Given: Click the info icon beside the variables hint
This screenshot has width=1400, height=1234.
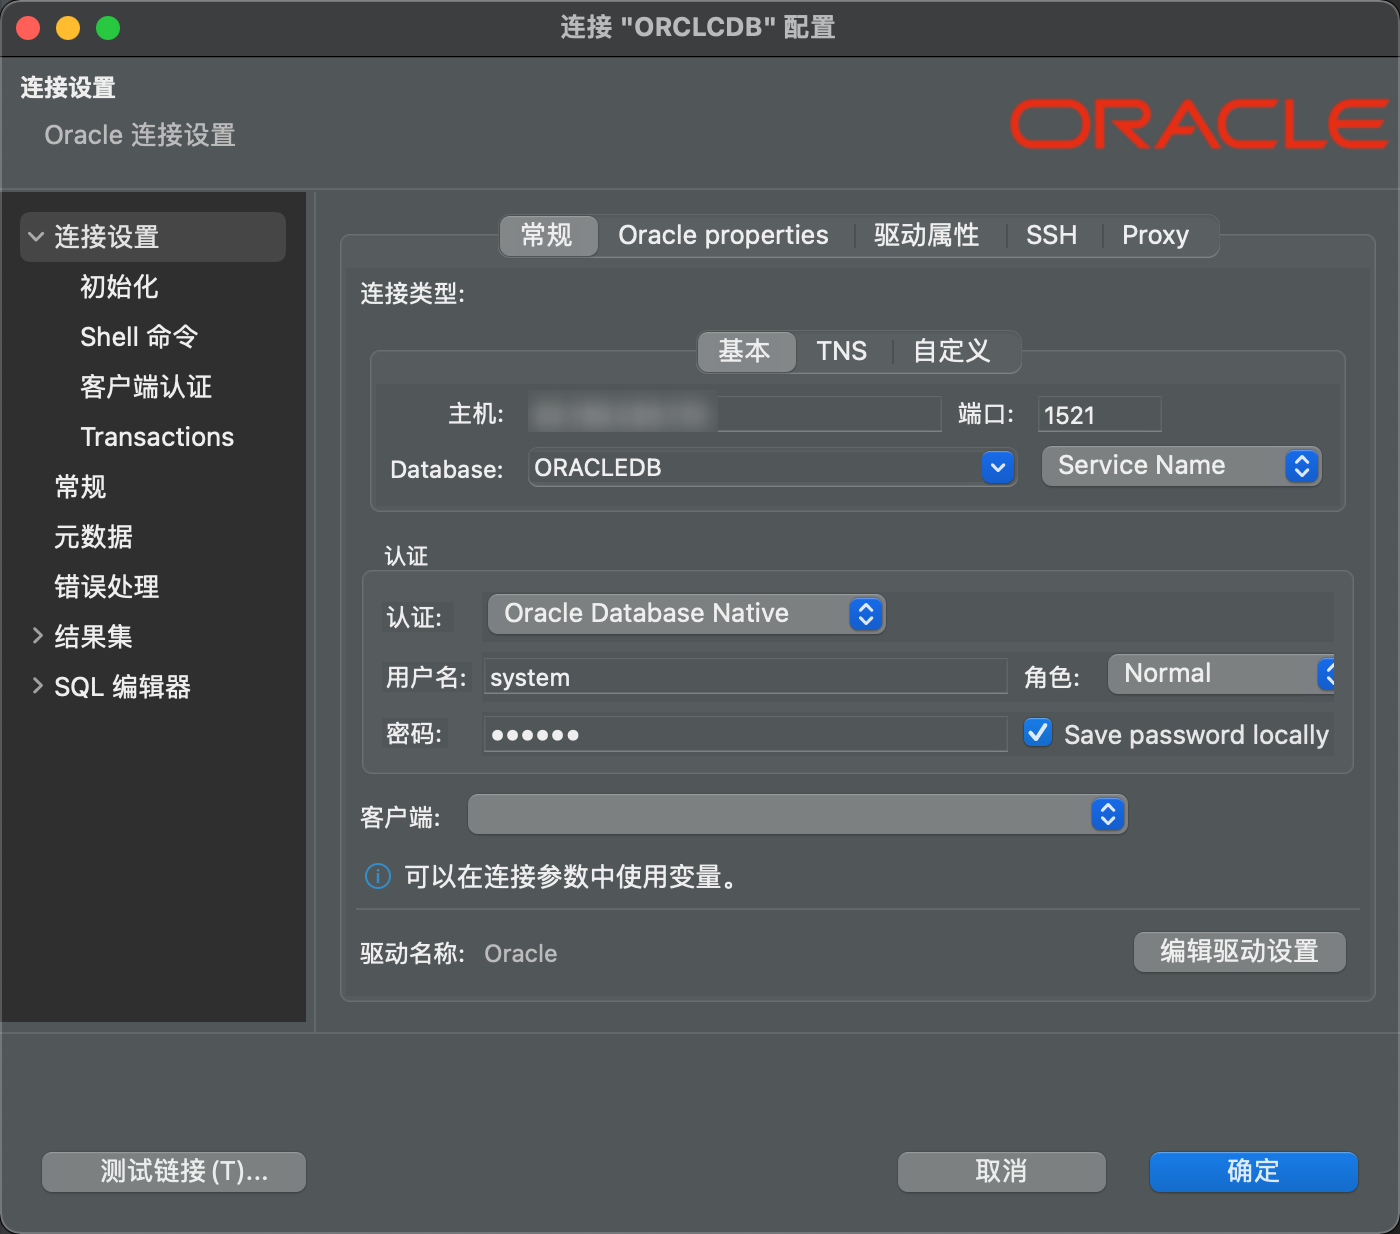Looking at the screenshot, I should (x=378, y=877).
